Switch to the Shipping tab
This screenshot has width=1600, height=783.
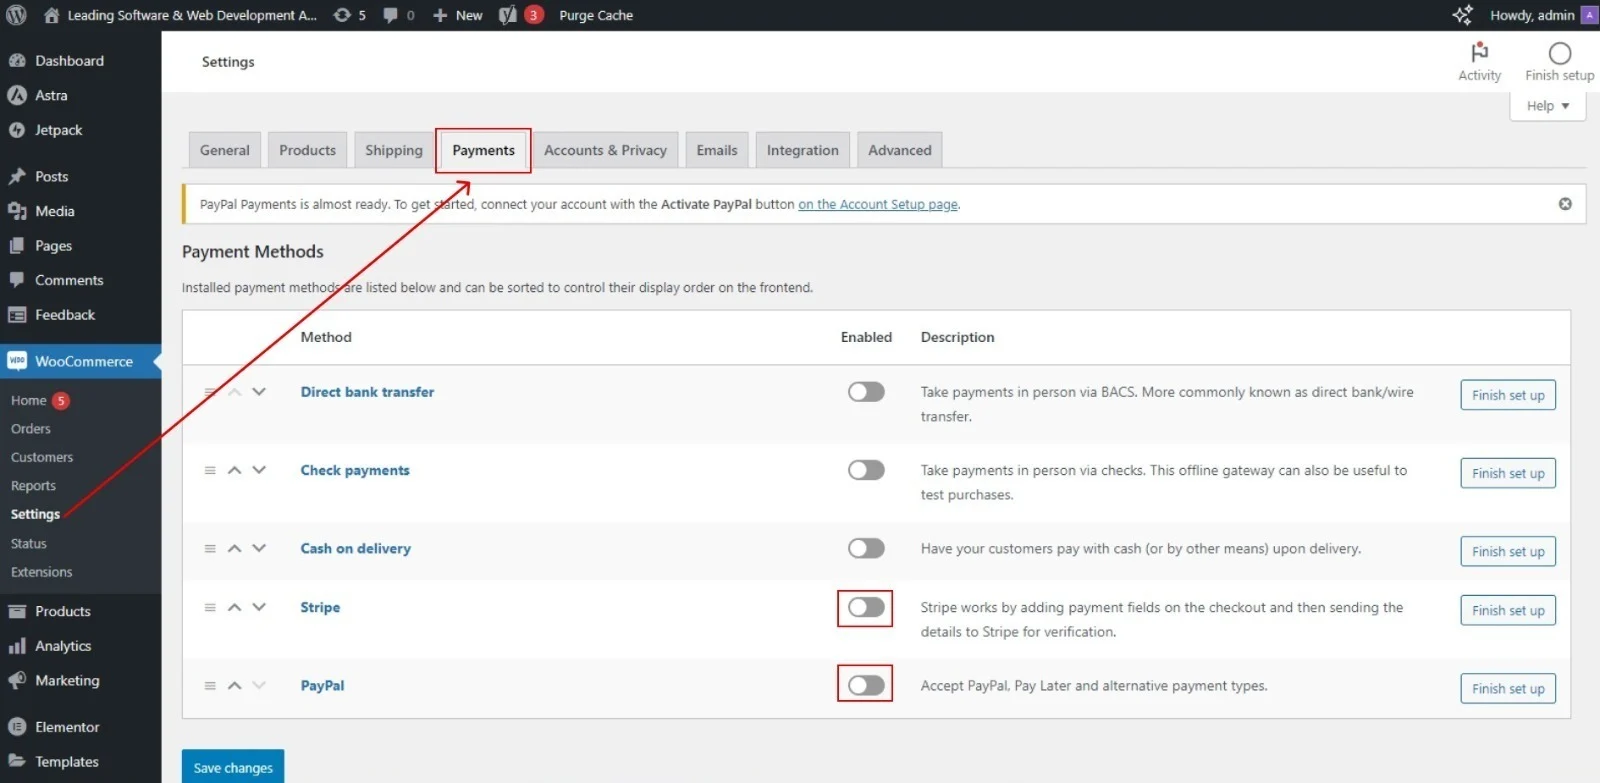point(394,150)
